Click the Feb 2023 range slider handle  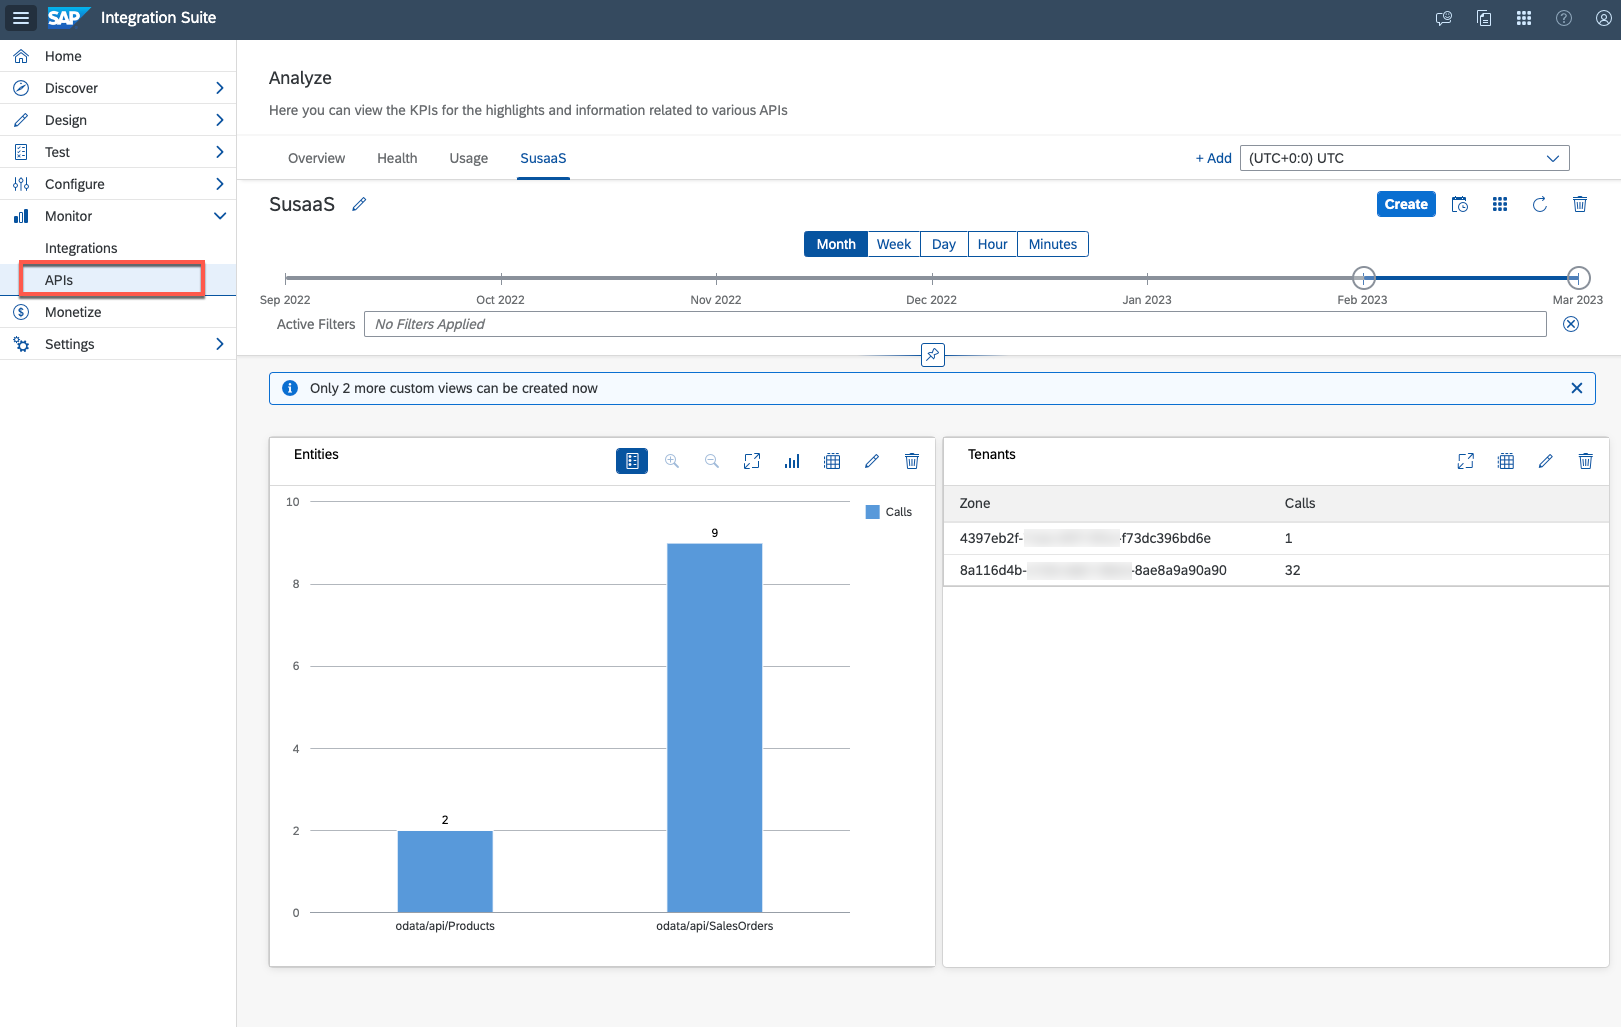(x=1363, y=278)
